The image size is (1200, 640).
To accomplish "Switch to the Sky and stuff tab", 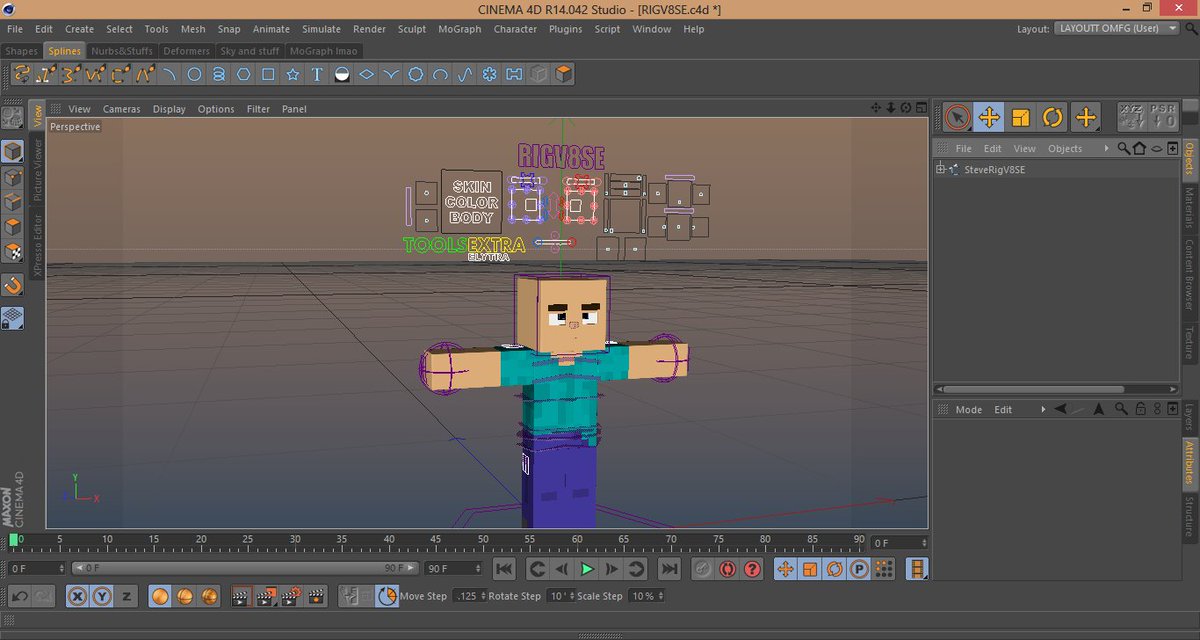I will click(250, 51).
